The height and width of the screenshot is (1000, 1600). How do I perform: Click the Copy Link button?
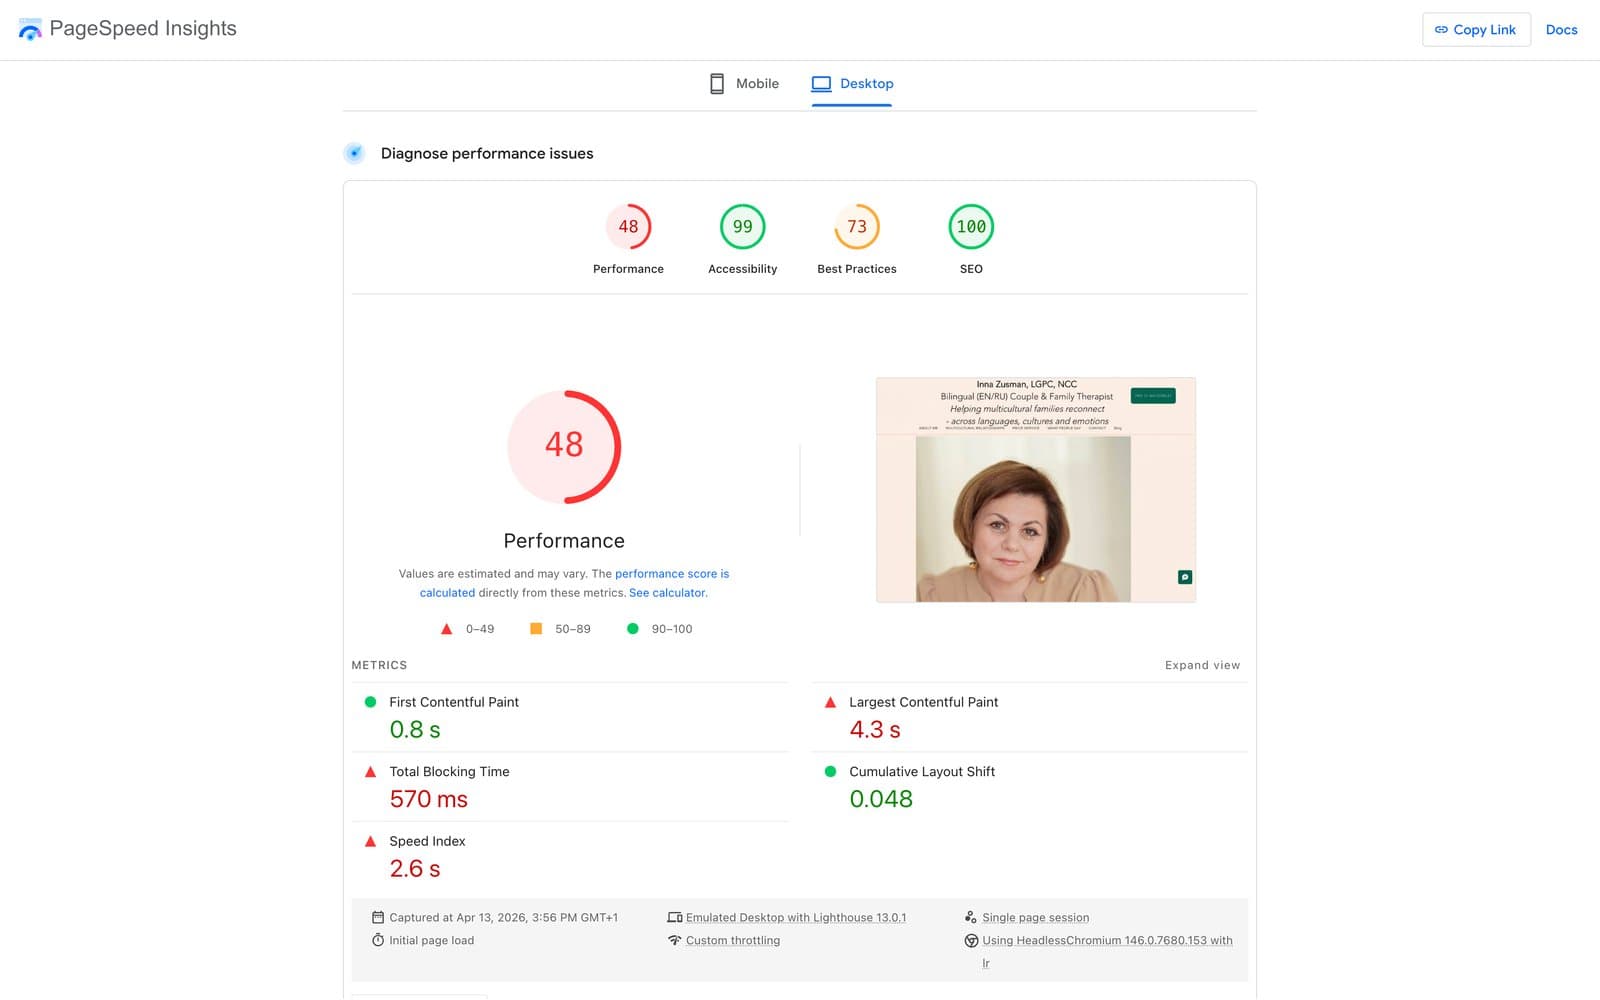(x=1476, y=30)
